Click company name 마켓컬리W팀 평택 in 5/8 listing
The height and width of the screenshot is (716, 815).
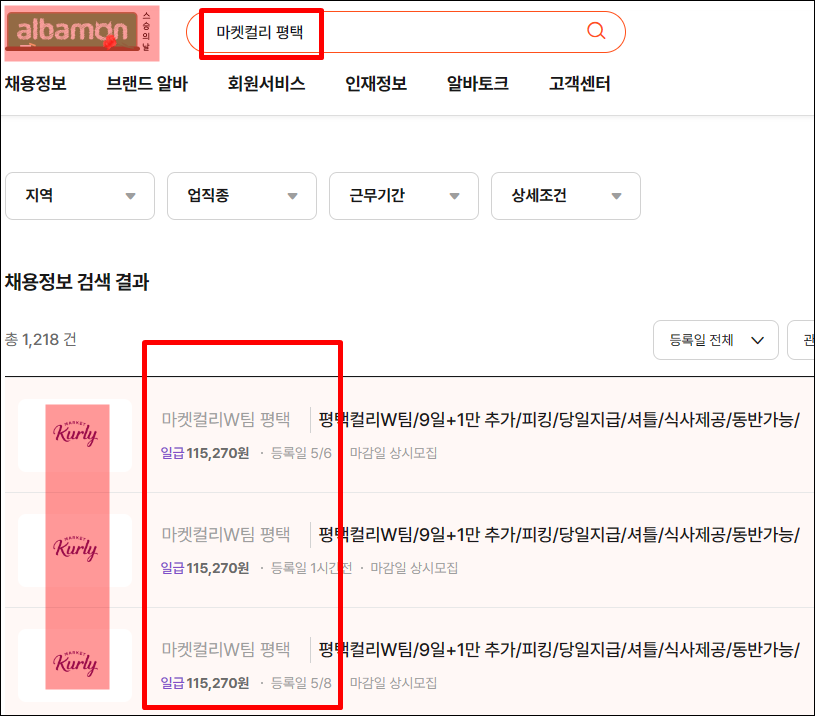226,649
